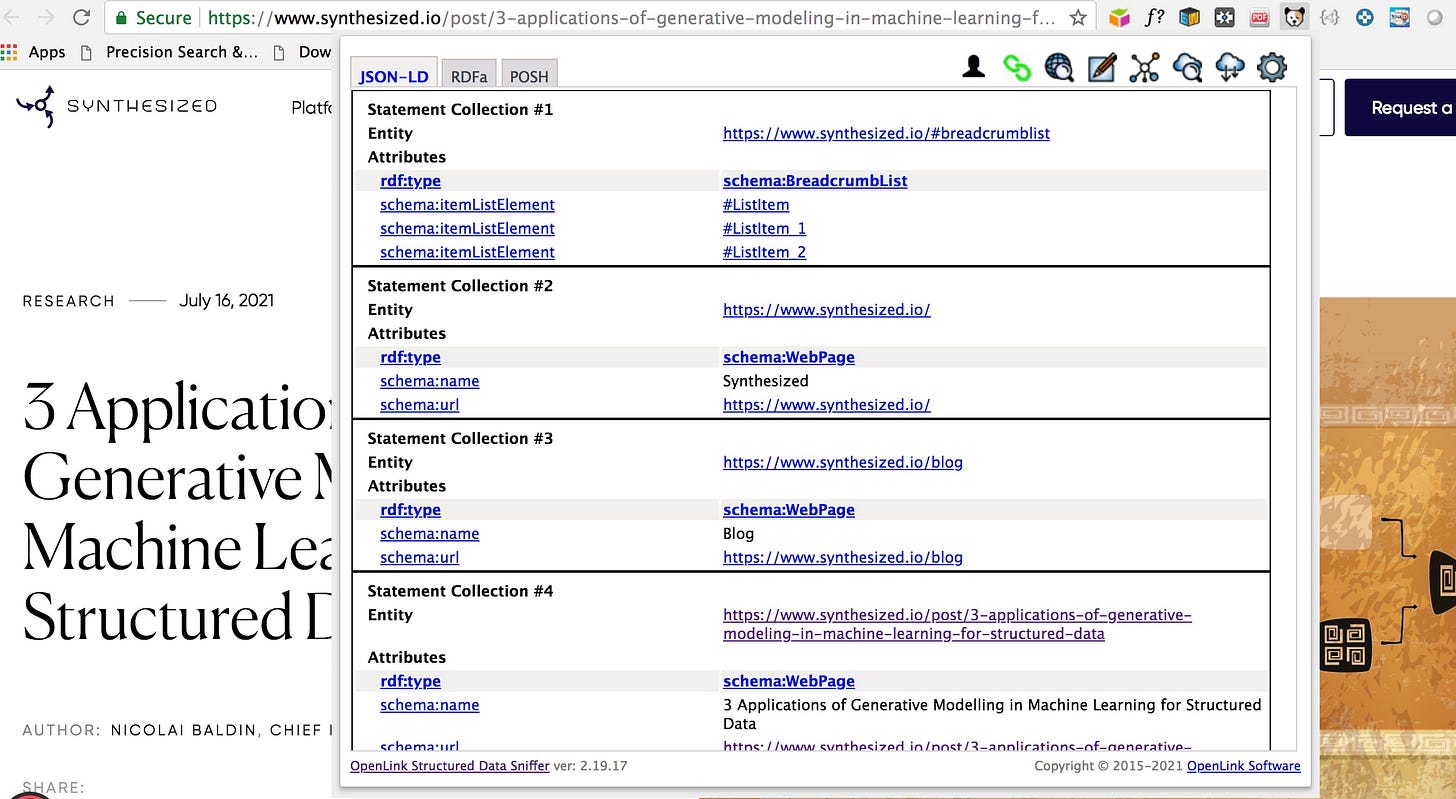Open the blog entity link in Collection #3

(843, 462)
